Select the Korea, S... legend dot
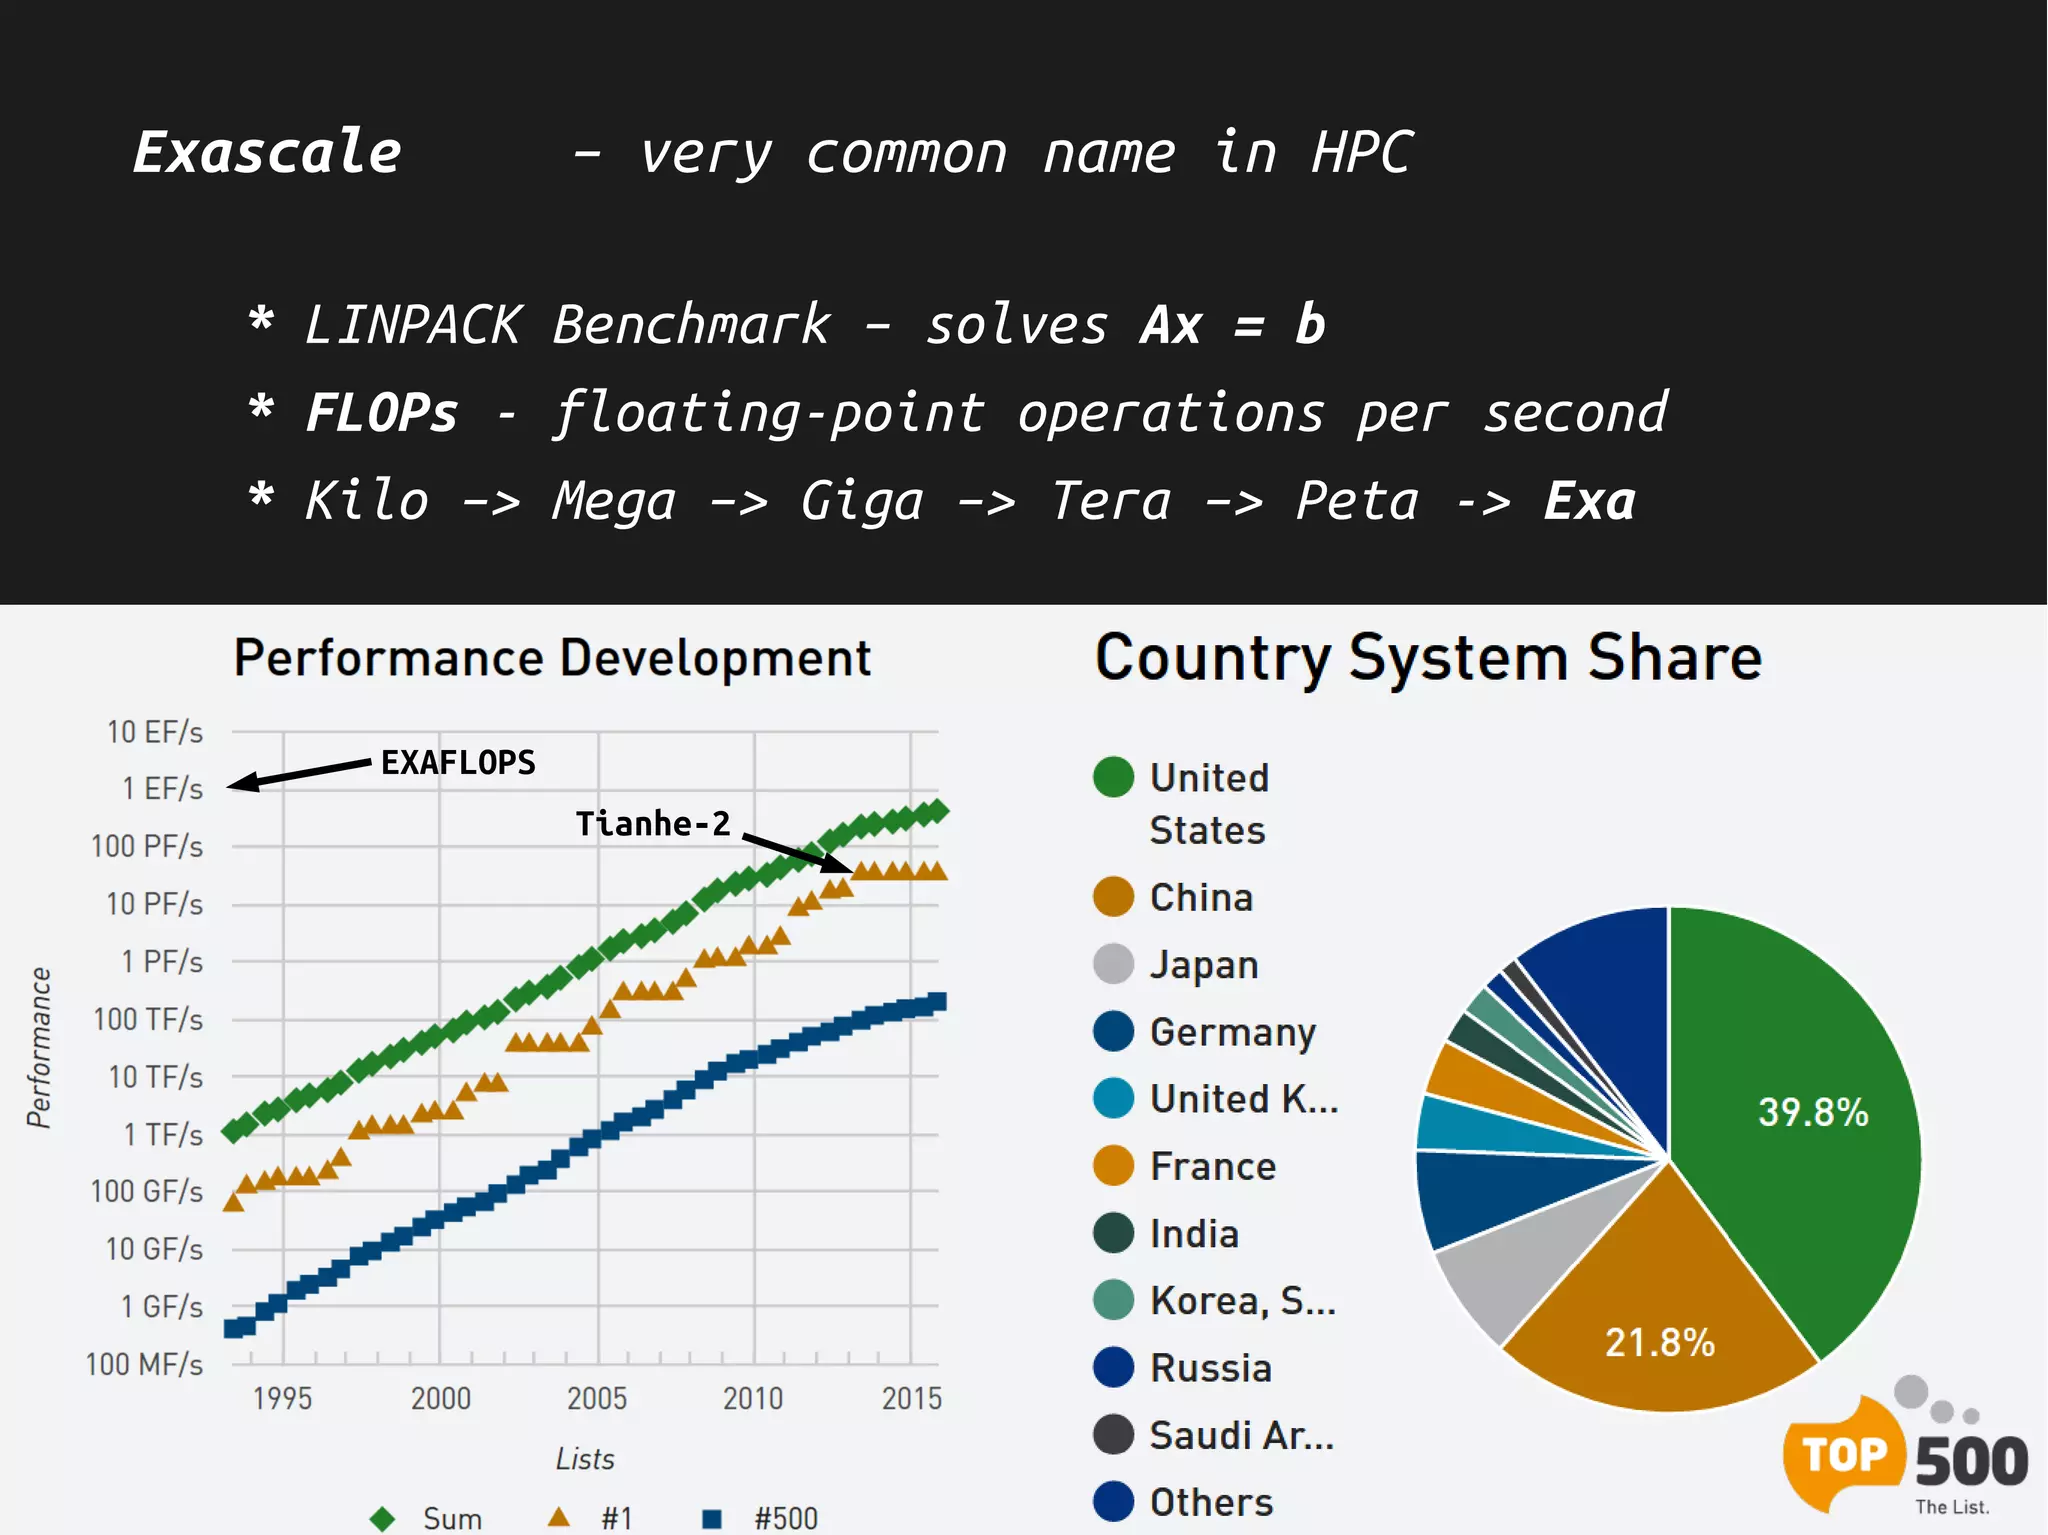The height and width of the screenshot is (1535, 2048). 1113,1300
